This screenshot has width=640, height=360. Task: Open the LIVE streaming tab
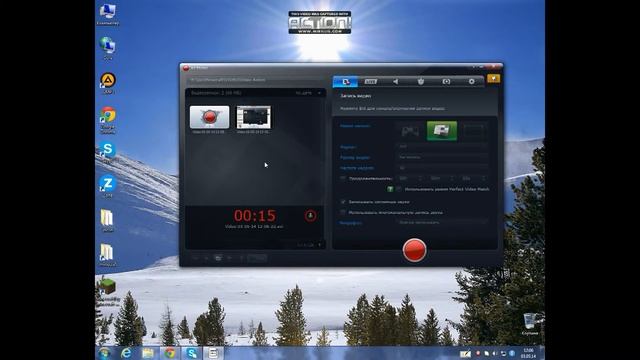[371, 82]
